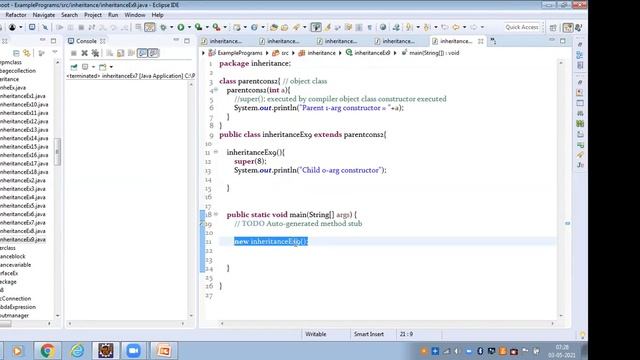
Task: Open Google Chrome from the taskbar
Action: pyautogui.click(x=47, y=351)
